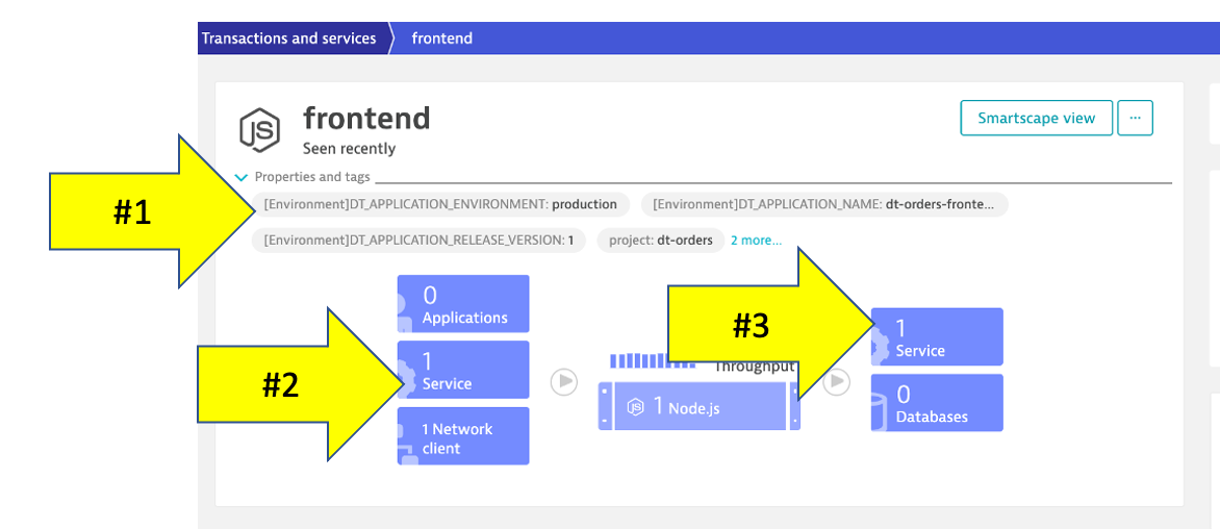Open Smartscape view
This screenshot has width=1220, height=529.
pyautogui.click(x=1036, y=118)
